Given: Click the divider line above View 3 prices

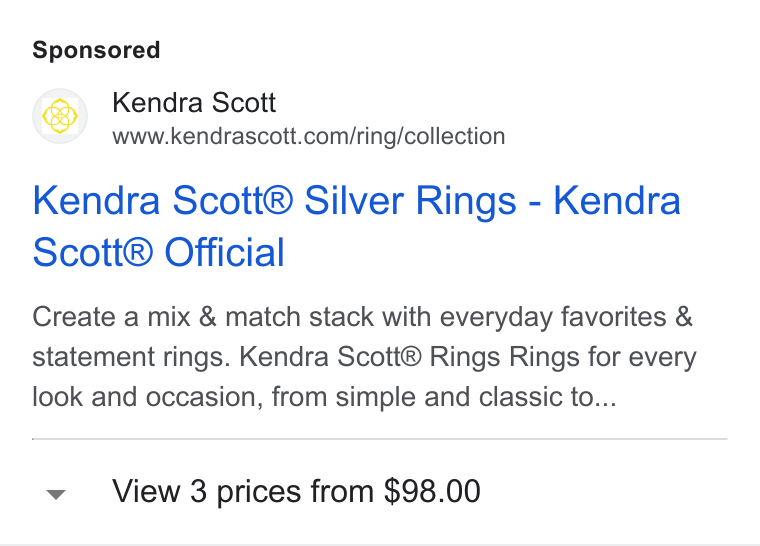Looking at the screenshot, I should [380, 439].
